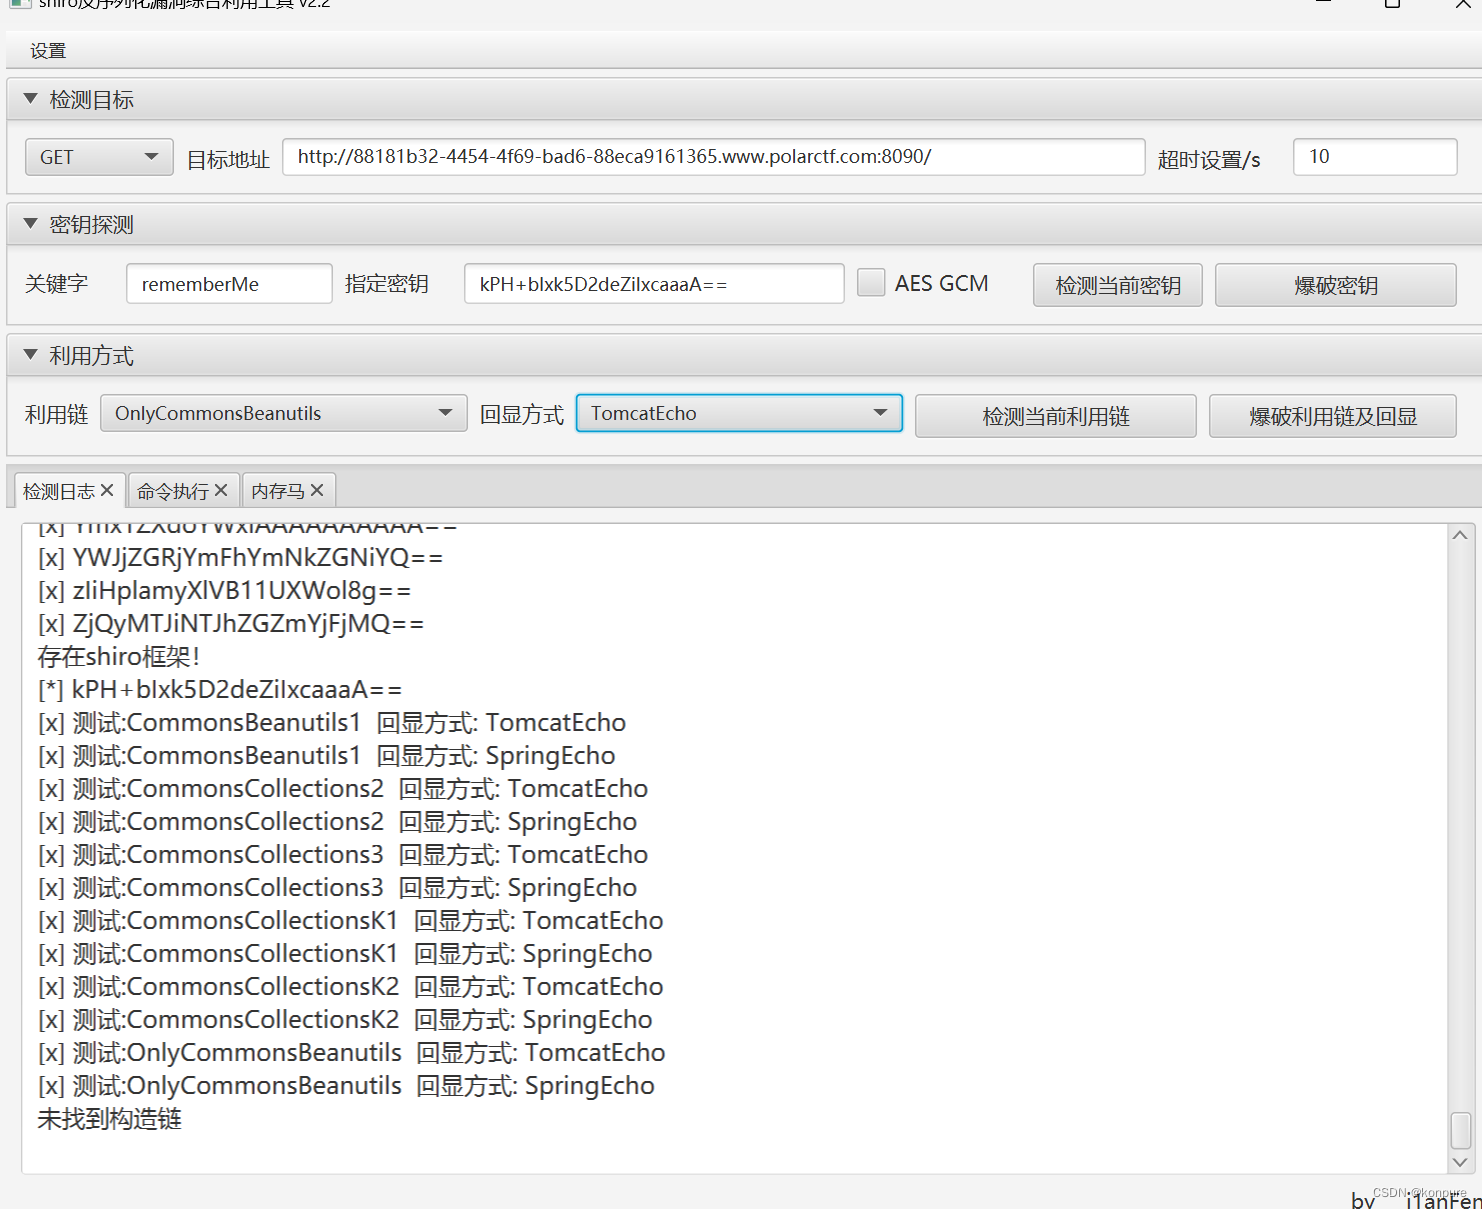Image resolution: width=1482 pixels, height=1209 pixels.
Task: Click the 关键字 rememberMe input field
Action: click(x=229, y=284)
